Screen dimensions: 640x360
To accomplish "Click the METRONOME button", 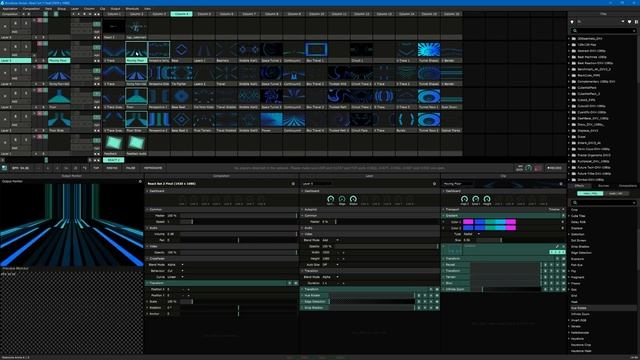I will pos(153,168).
